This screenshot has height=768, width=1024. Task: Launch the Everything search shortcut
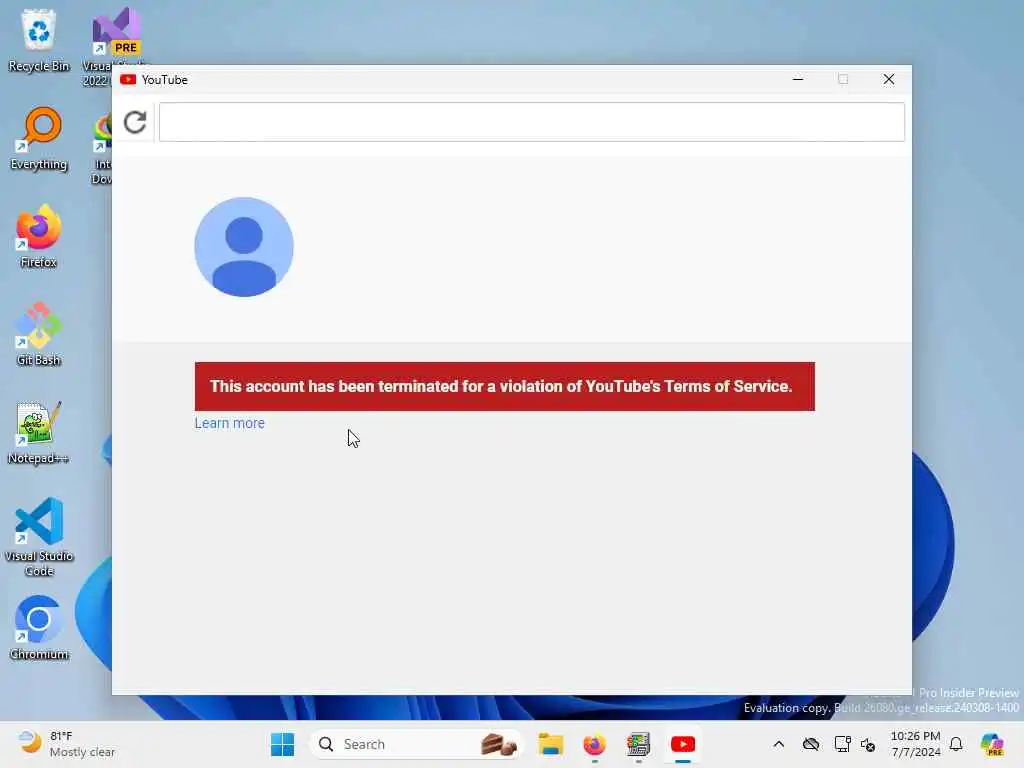coord(39,138)
